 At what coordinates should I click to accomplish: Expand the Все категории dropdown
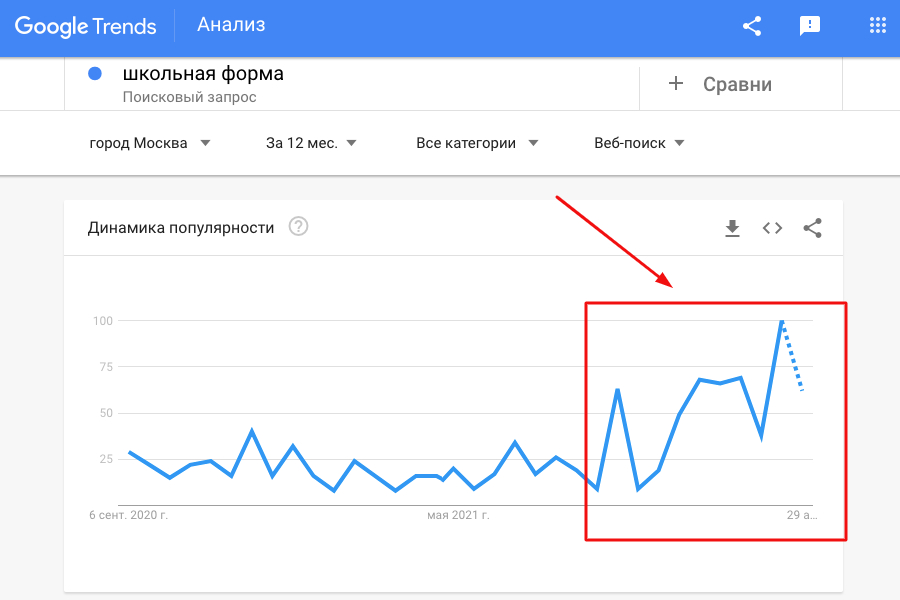pos(477,143)
